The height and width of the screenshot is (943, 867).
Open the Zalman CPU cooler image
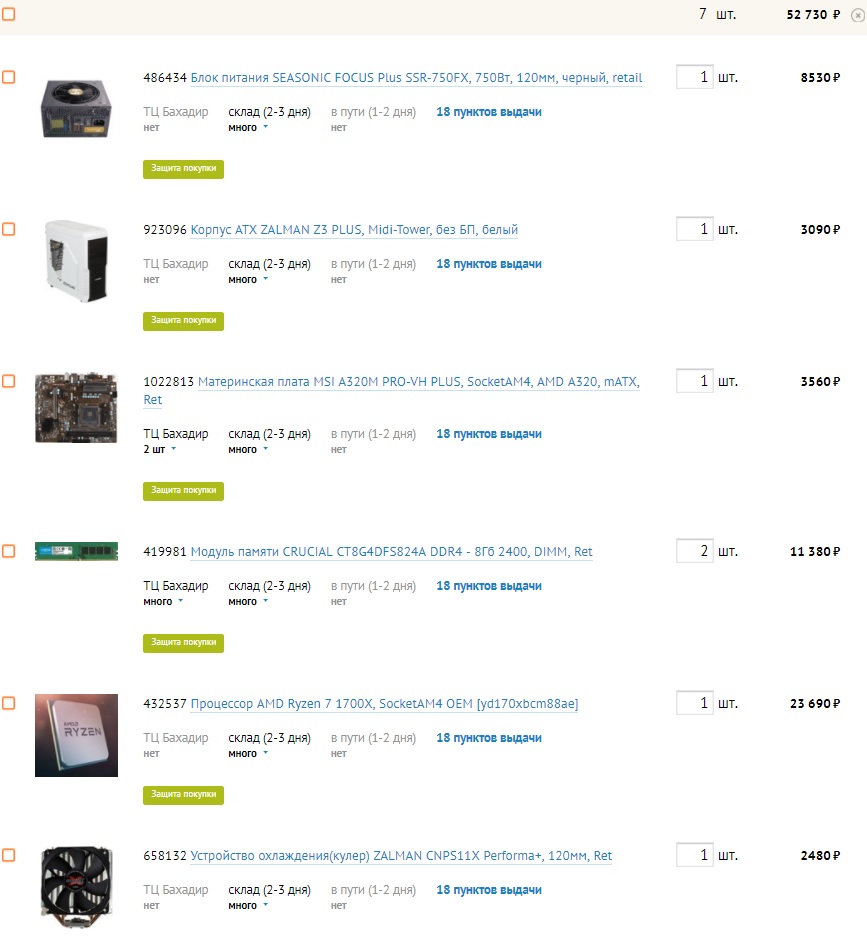coord(76,888)
